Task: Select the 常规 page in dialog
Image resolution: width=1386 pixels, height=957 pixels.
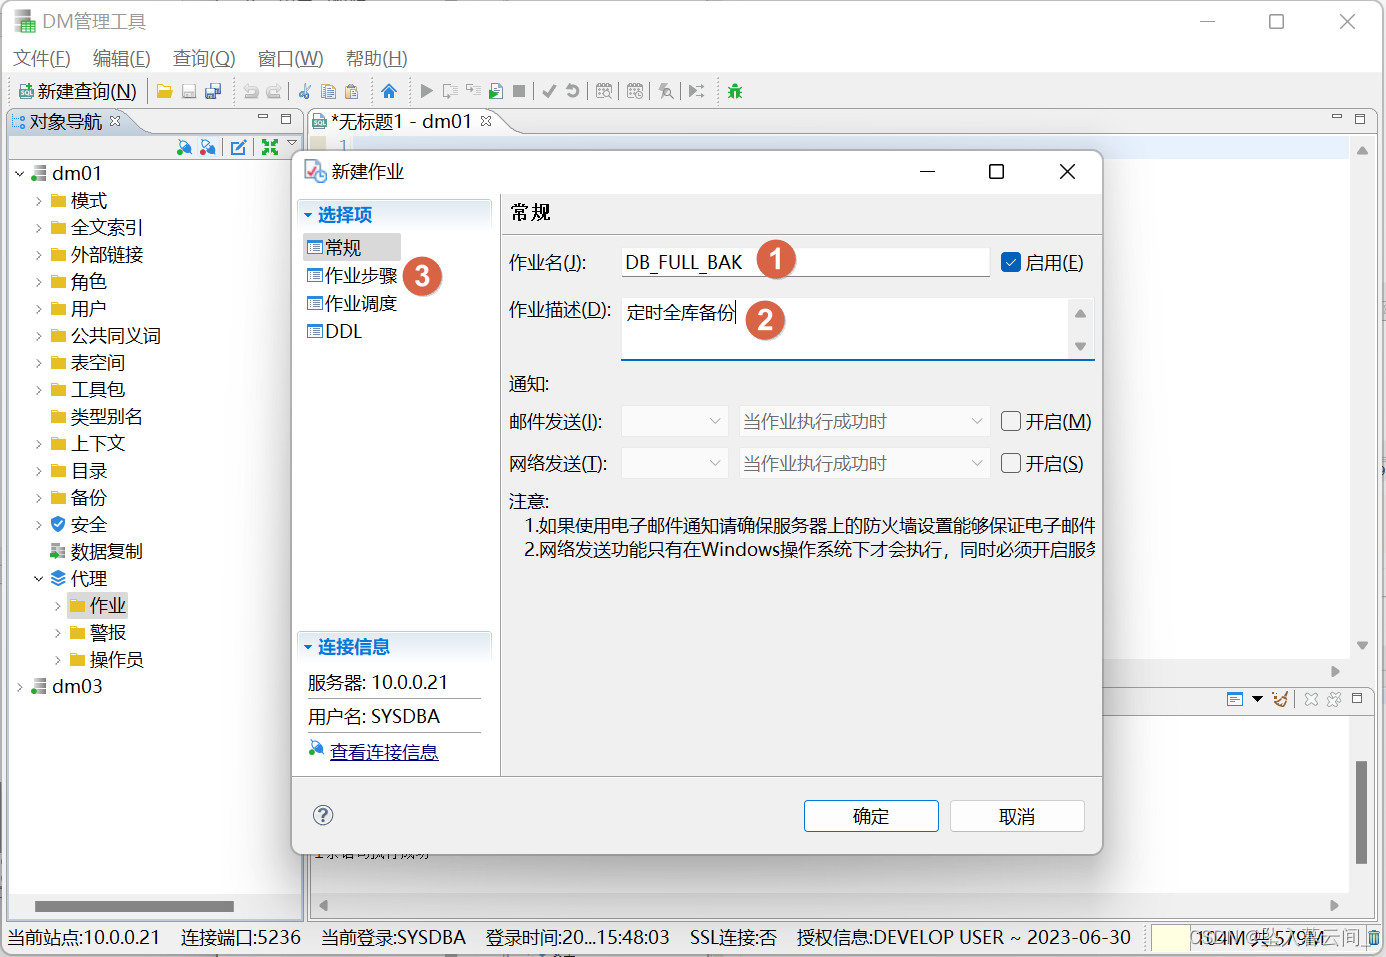Action: [x=352, y=247]
